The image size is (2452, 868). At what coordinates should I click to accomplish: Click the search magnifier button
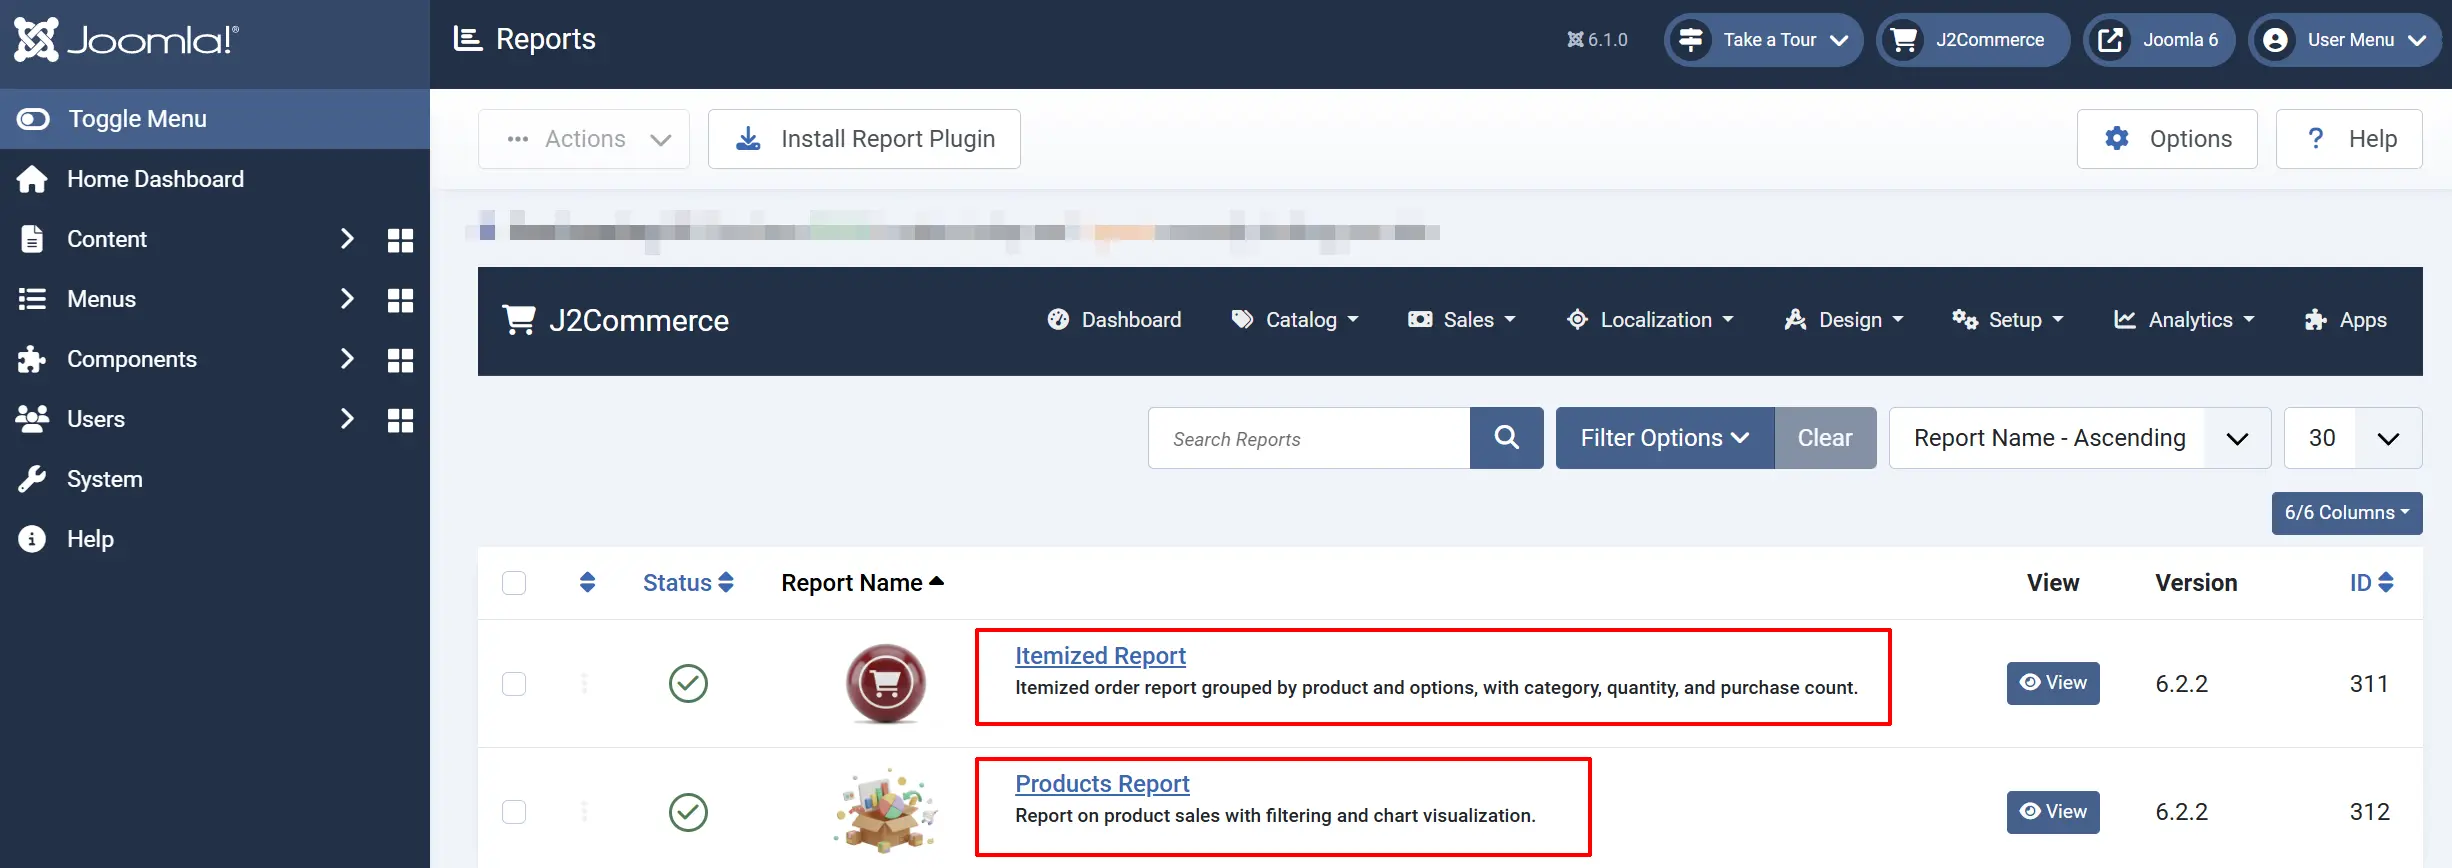click(1506, 438)
